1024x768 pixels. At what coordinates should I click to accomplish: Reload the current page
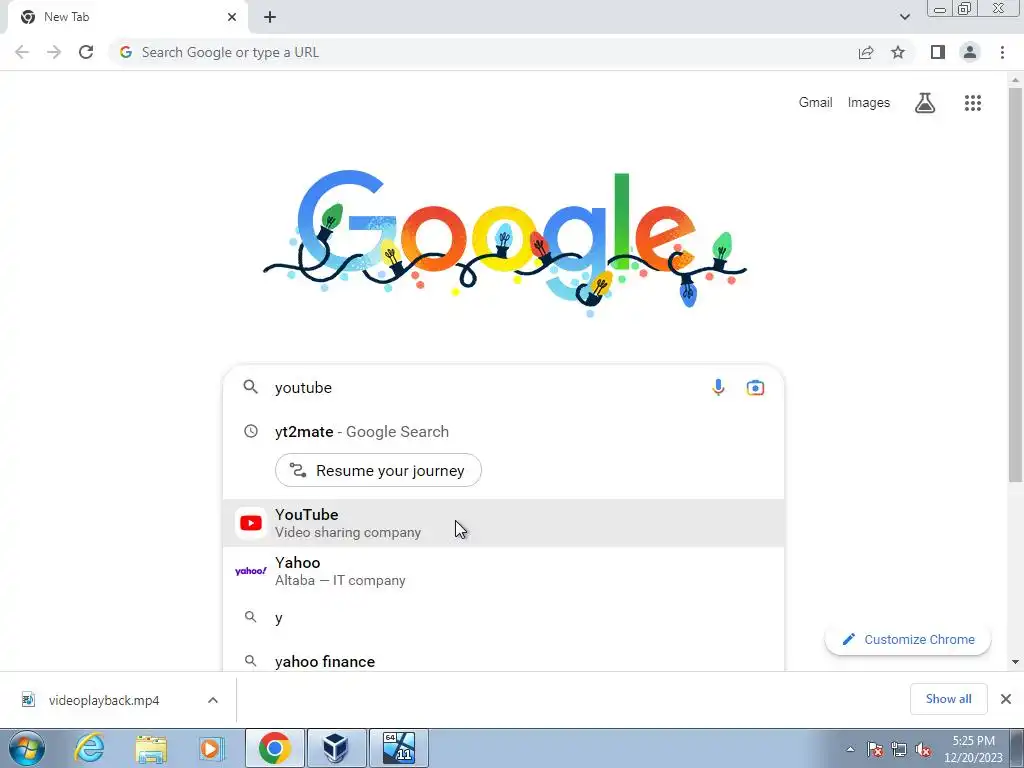coord(86,52)
